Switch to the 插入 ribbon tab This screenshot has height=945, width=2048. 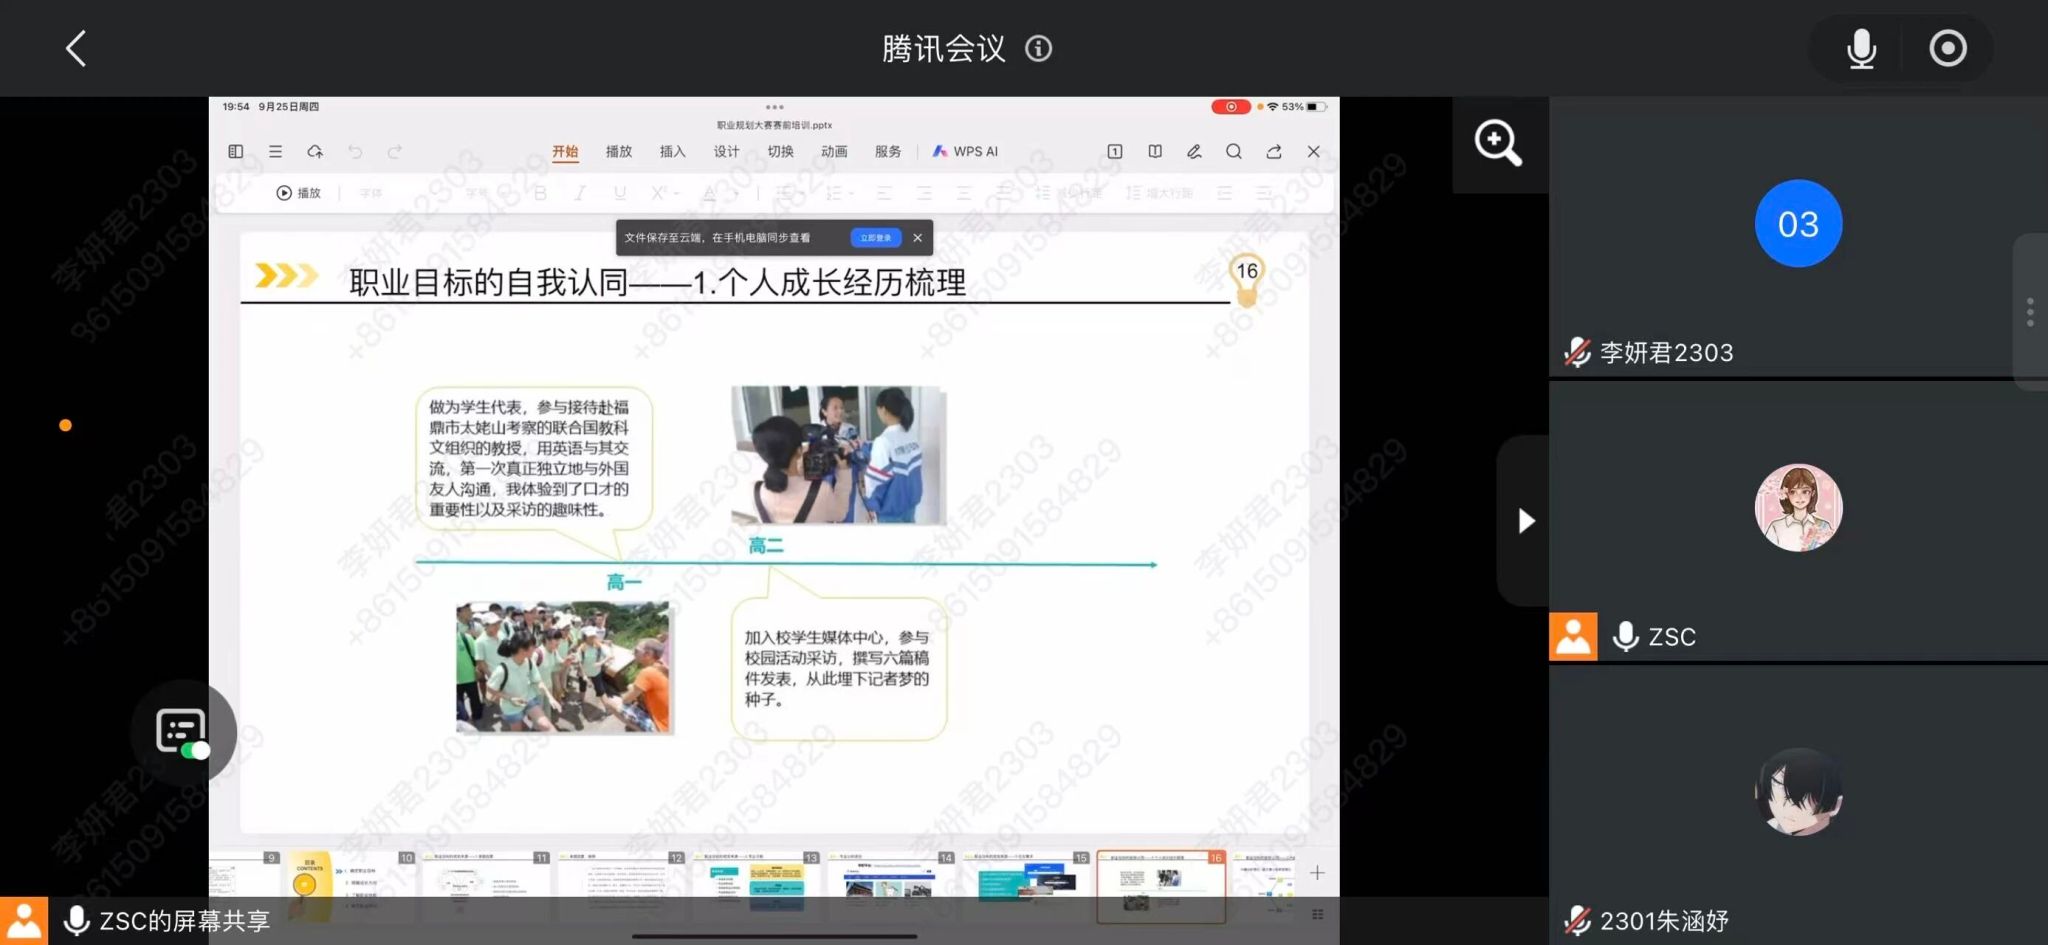point(672,152)
